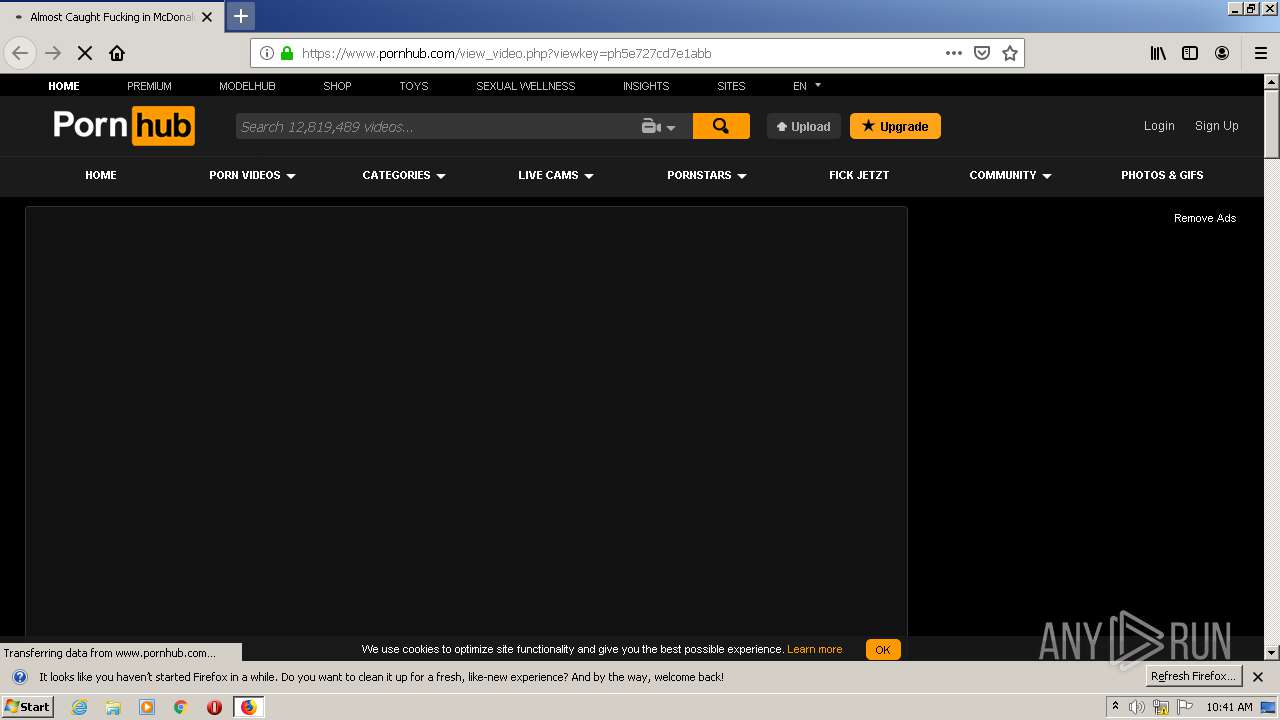Launch Internet Explorer from taskbar

tap(80, 707)
